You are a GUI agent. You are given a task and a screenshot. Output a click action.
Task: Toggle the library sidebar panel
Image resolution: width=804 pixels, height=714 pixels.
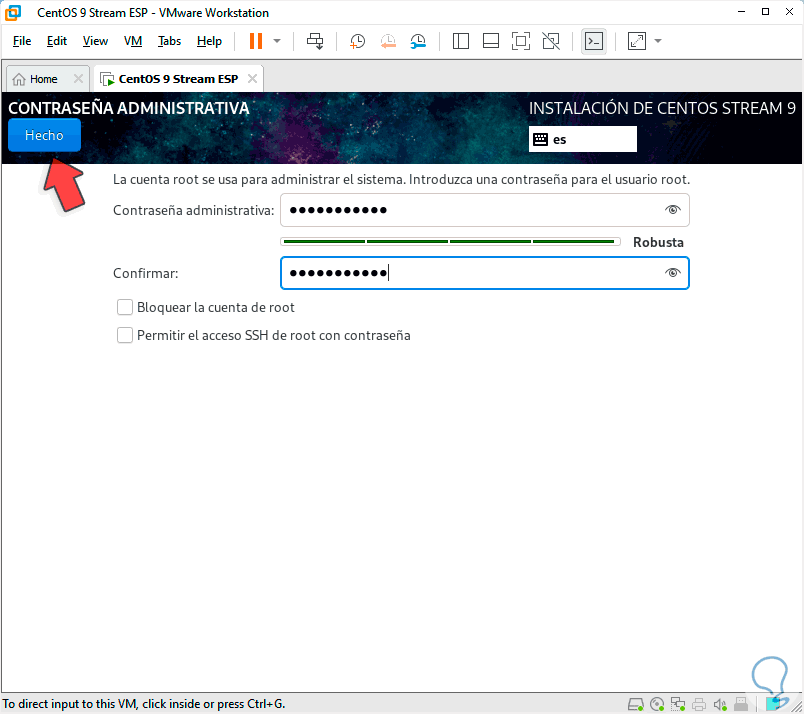tap(460, 41)
